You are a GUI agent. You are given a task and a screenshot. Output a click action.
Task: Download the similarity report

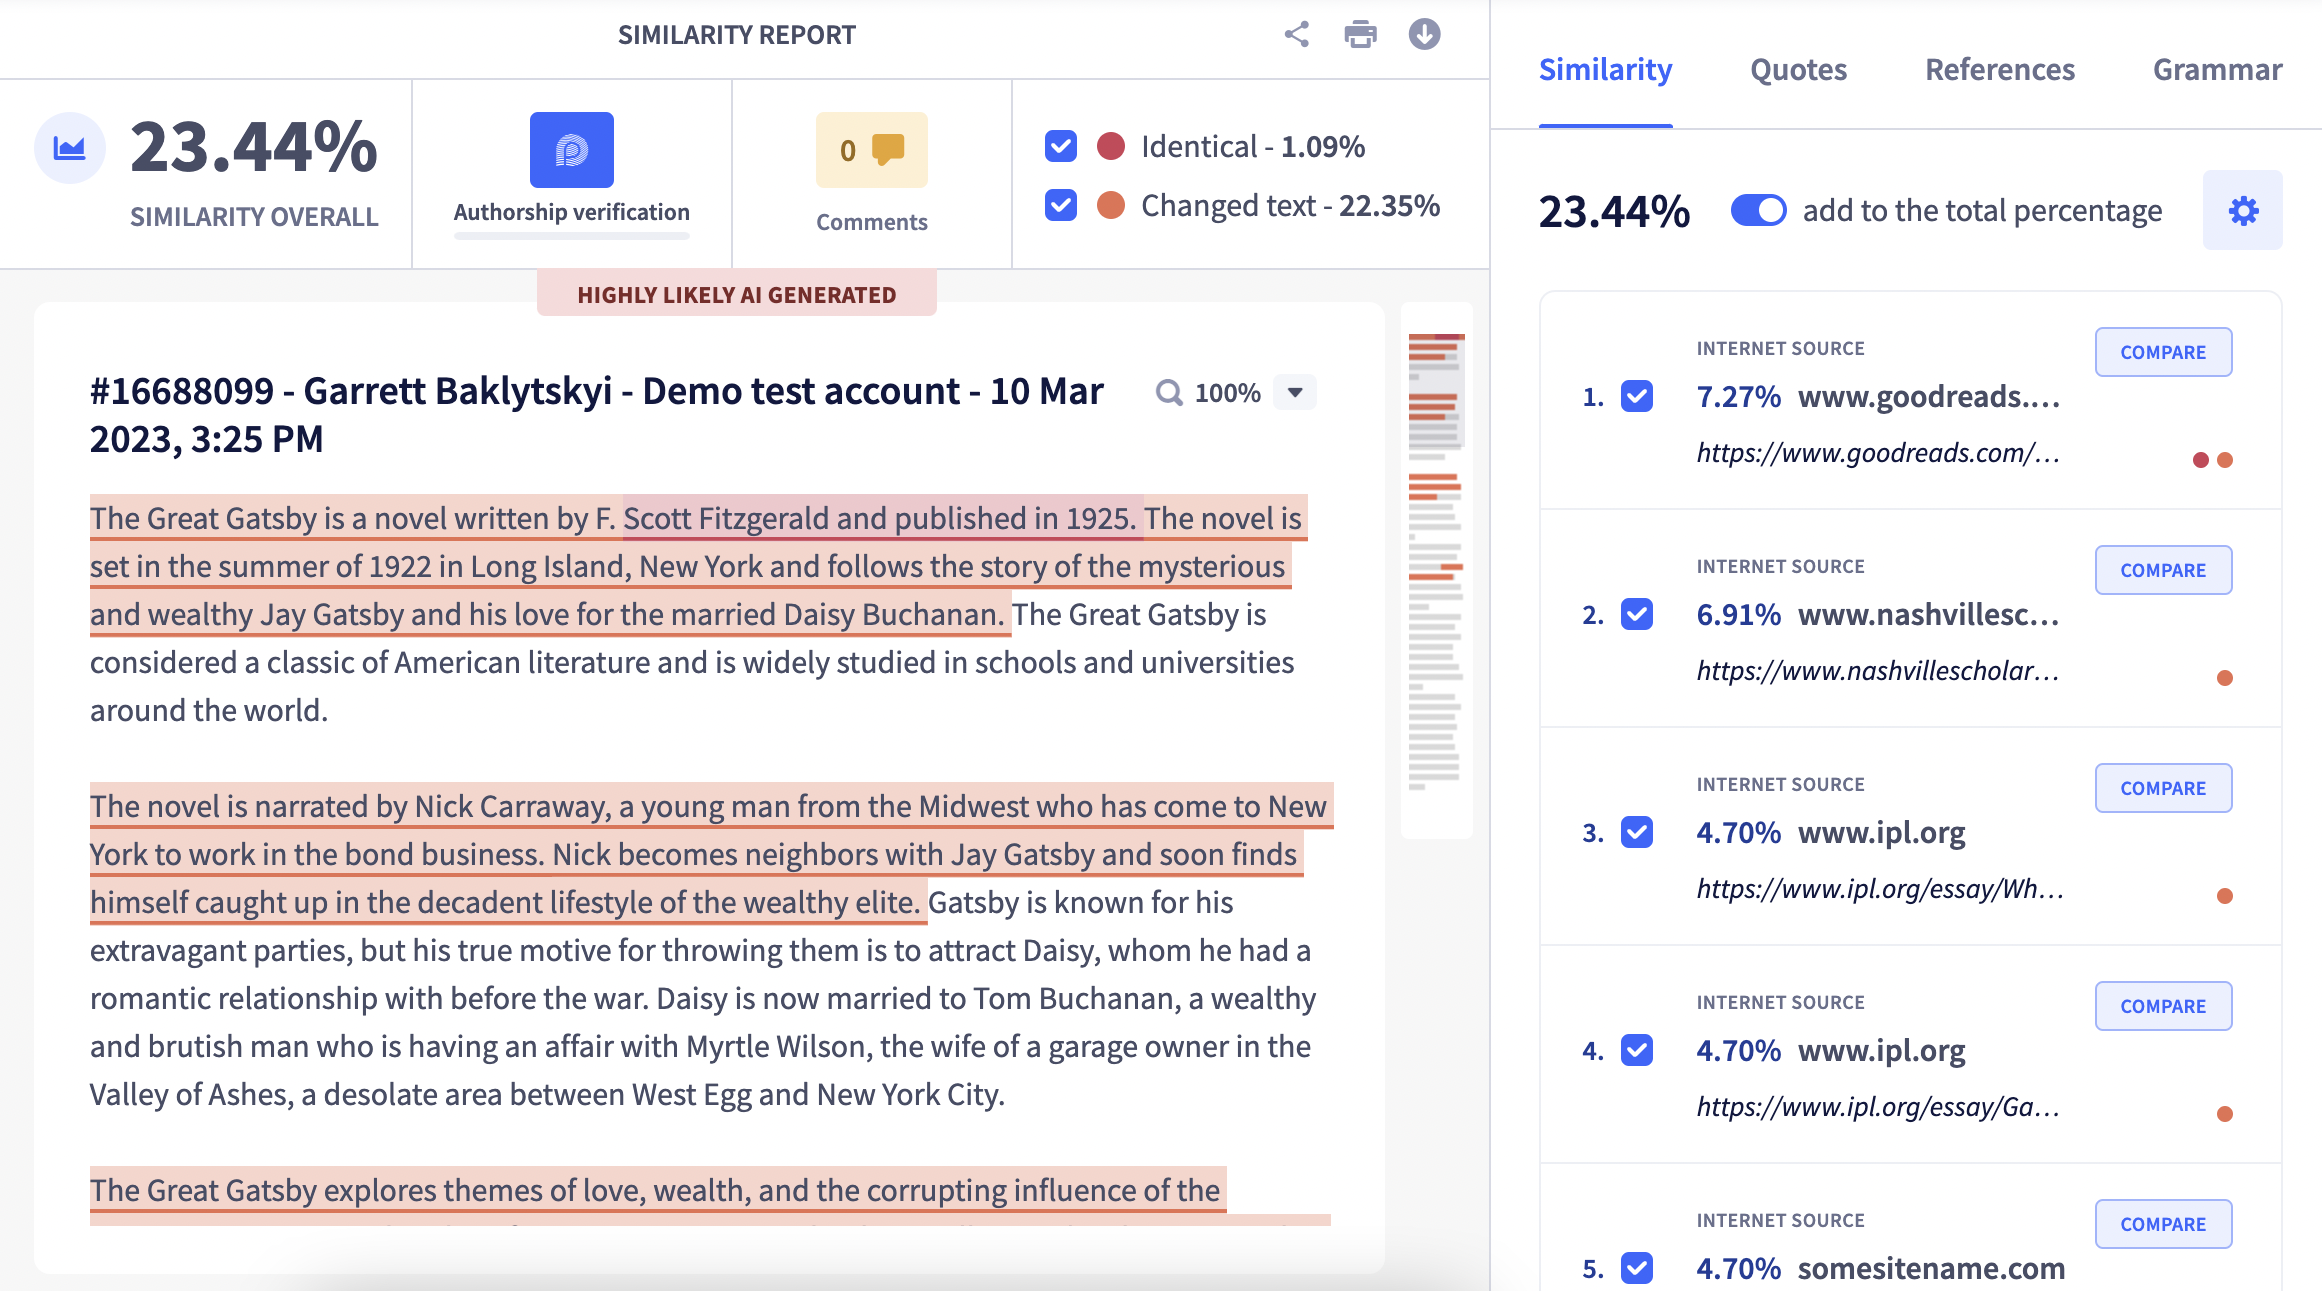(x=1424, y=34)
